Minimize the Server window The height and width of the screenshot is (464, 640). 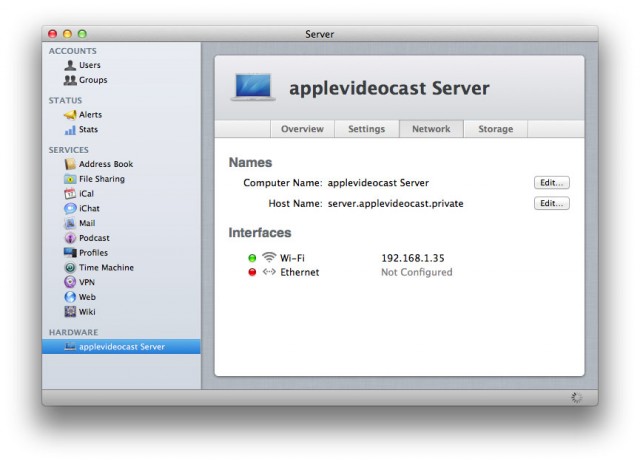pos(67,34)
